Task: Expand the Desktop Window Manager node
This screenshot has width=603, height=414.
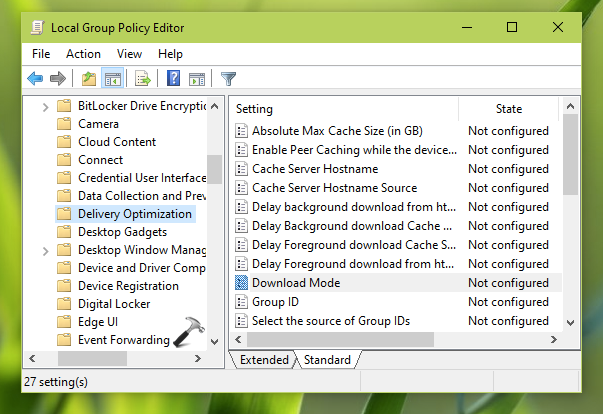Action: click(x=46, y=250)
